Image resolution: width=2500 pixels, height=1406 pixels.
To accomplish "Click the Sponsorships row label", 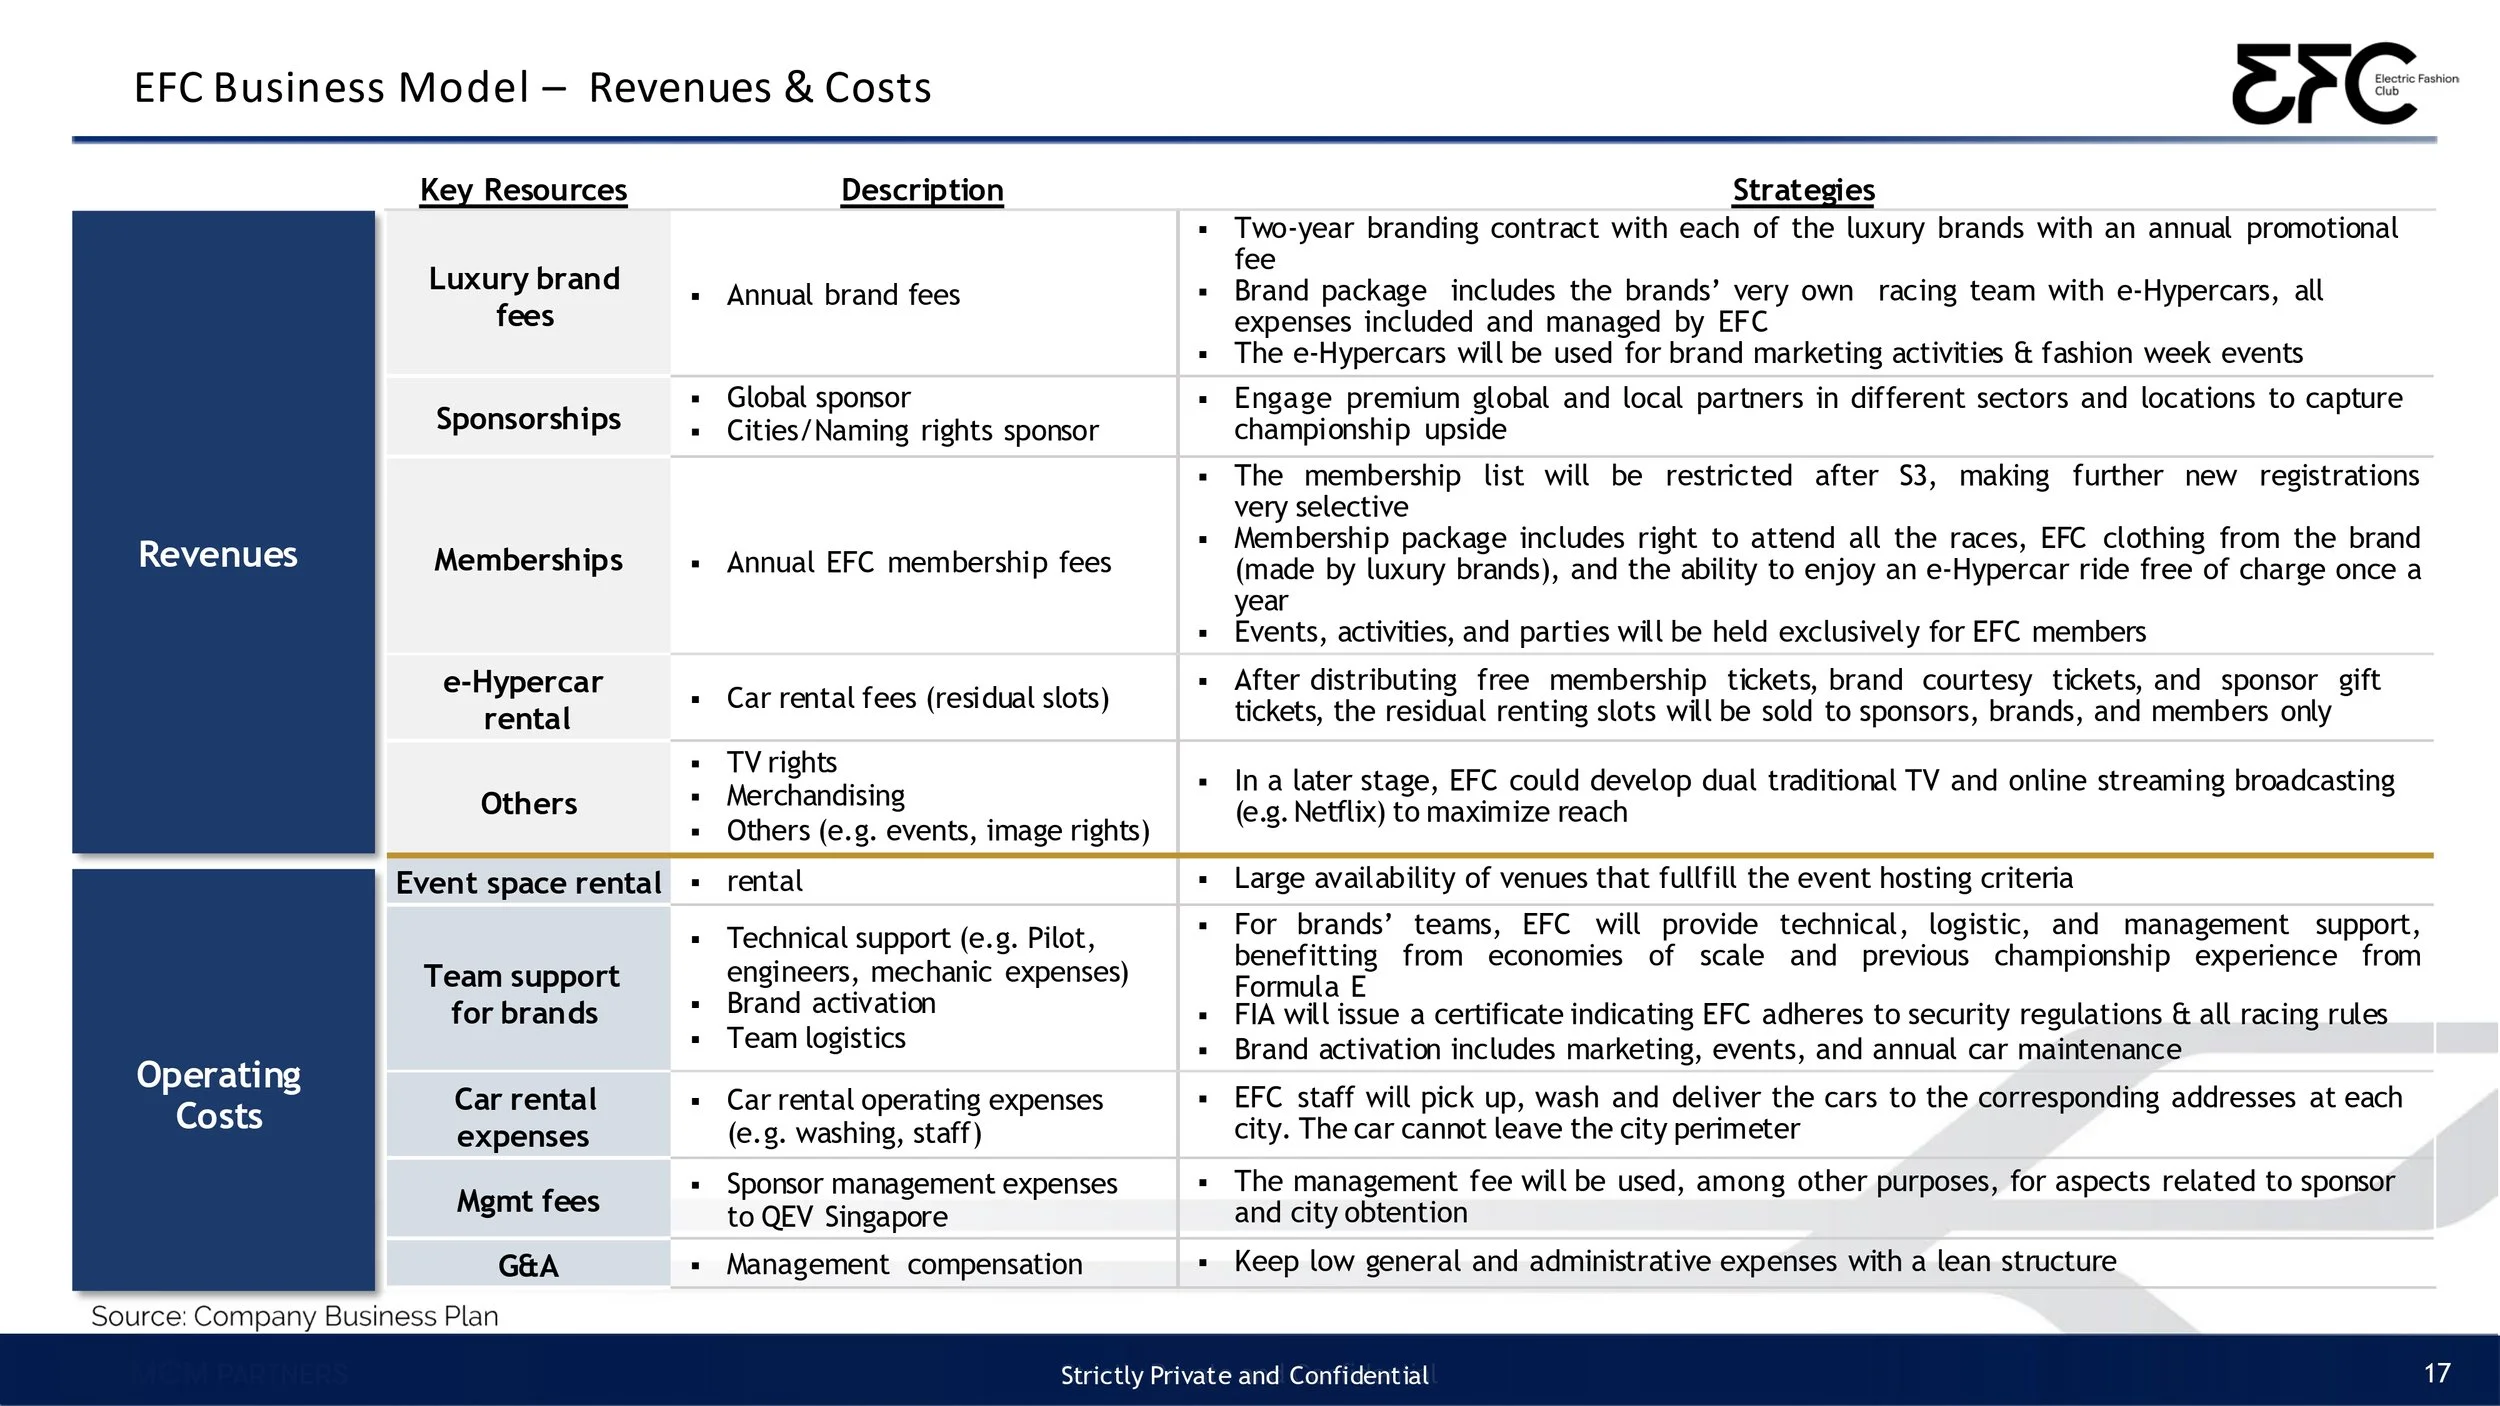I will coord(528,418).
